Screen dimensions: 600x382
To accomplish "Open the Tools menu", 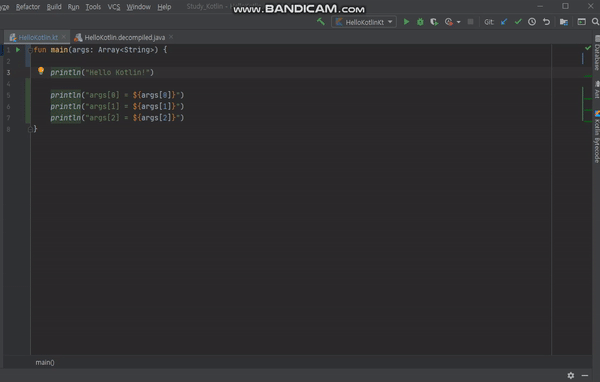I will click(93, 7).
